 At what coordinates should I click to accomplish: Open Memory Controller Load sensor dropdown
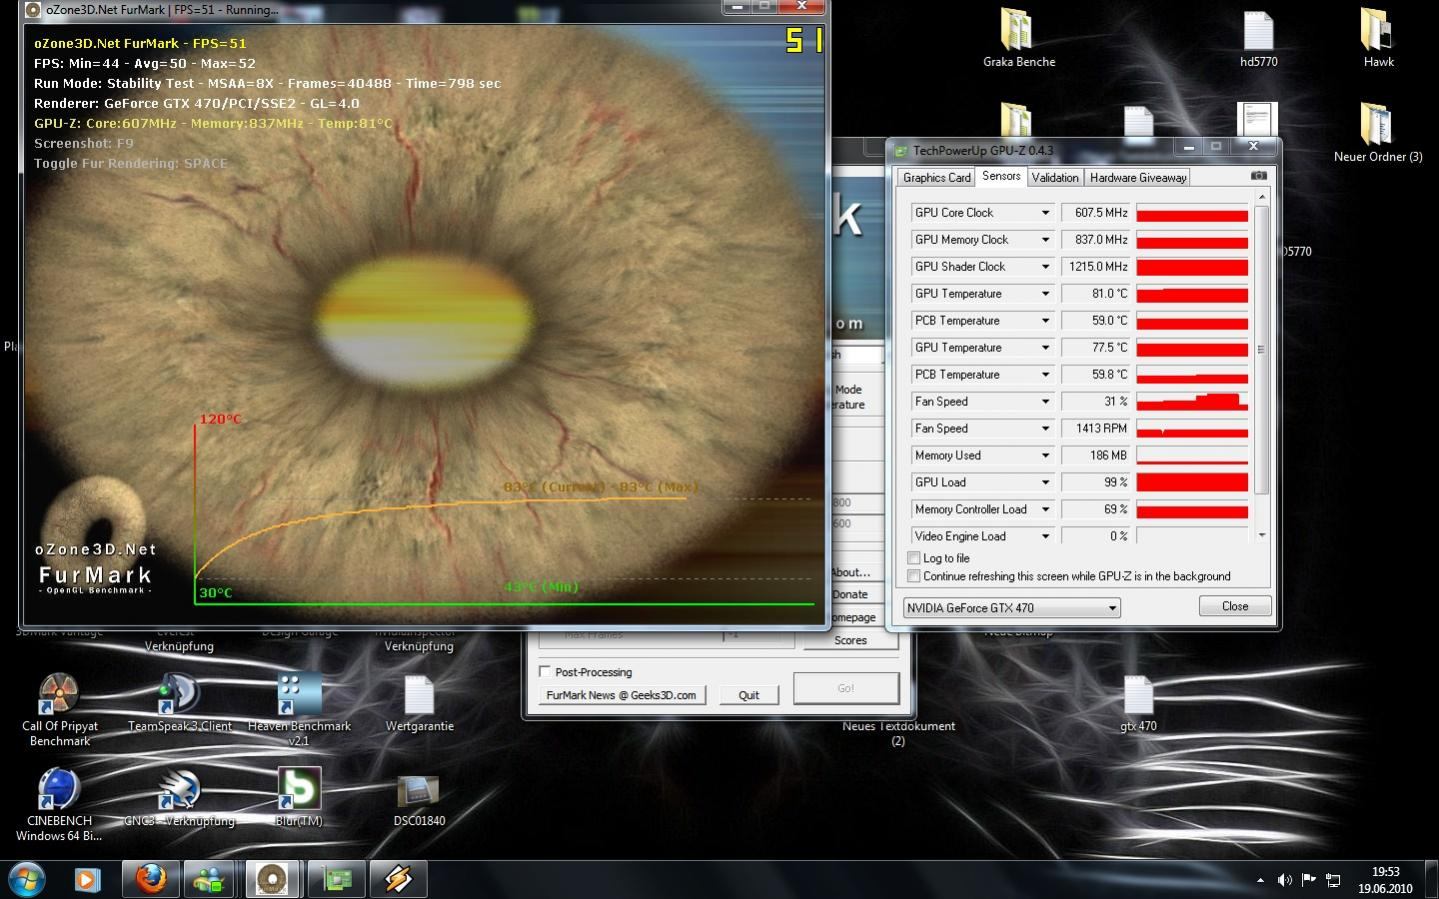[1045, 510]
